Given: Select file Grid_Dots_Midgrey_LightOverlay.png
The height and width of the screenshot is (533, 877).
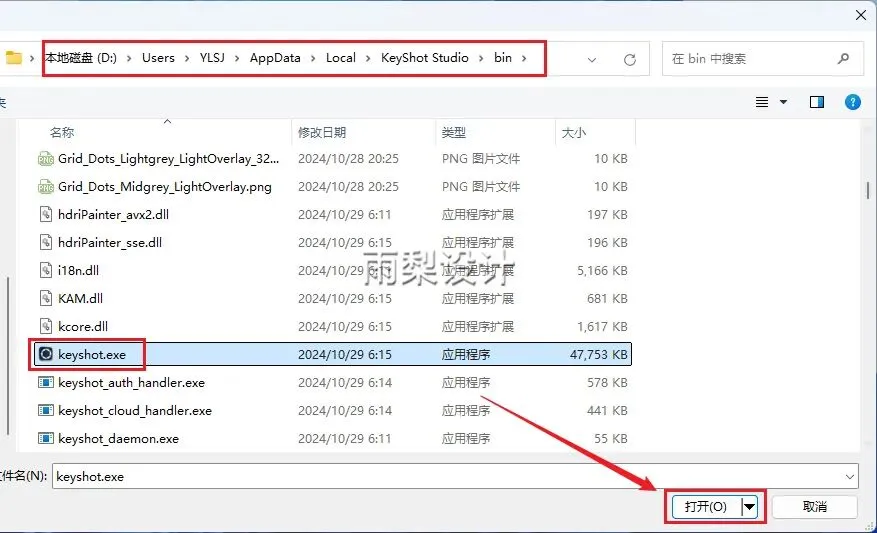Looking at the screenshot, I should point(165,186).
